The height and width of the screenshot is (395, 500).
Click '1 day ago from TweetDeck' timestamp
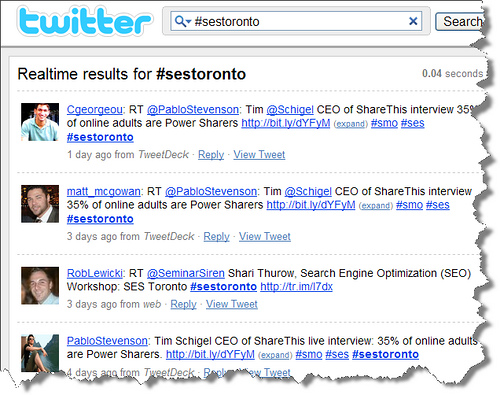[128, 155]
